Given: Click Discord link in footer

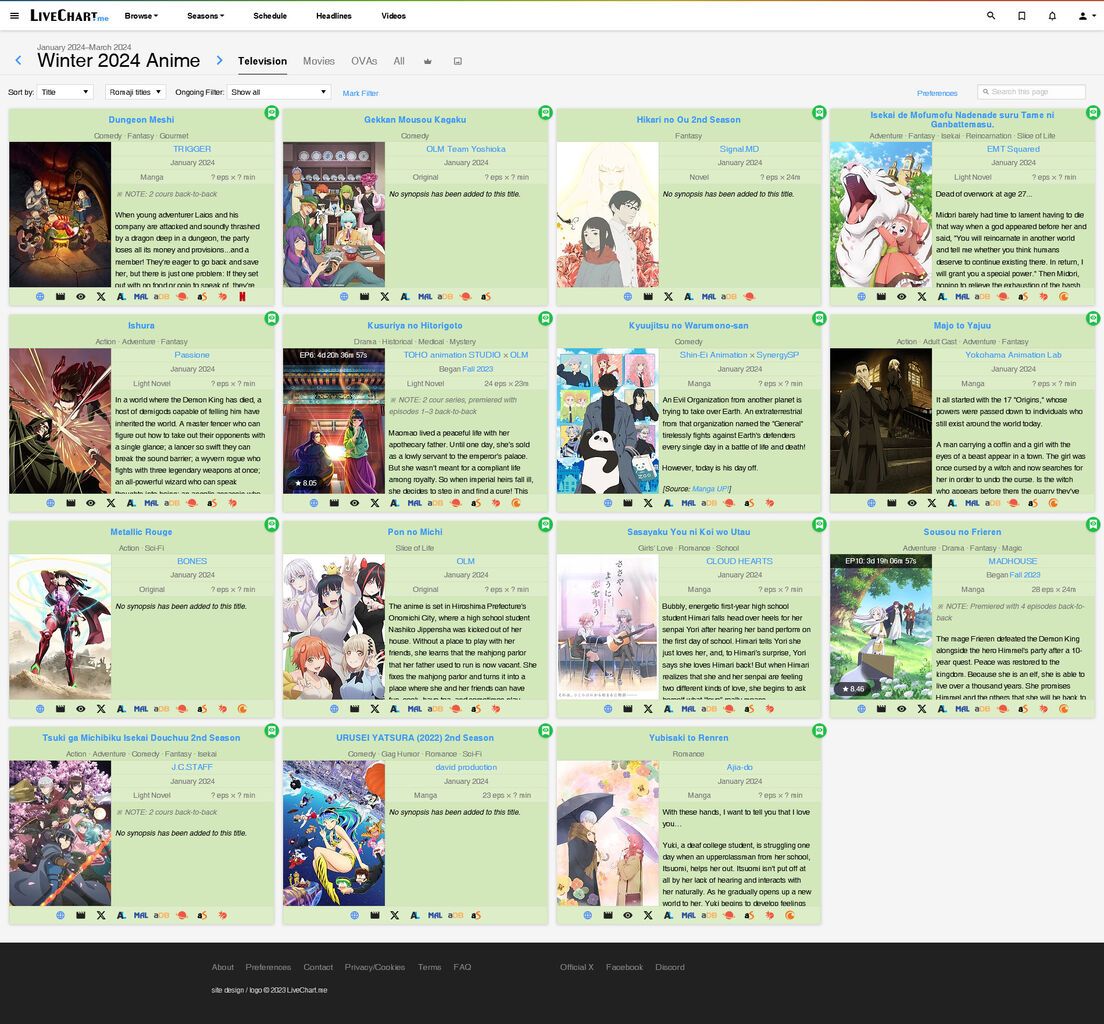Looking at the screenshot, I should point(670,967).
